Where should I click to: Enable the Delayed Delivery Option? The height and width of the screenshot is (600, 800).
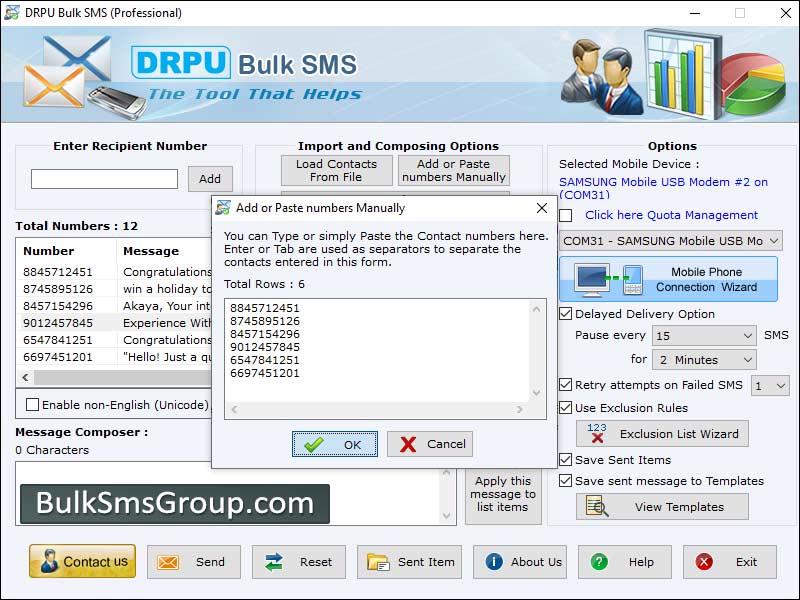(567, 313)
